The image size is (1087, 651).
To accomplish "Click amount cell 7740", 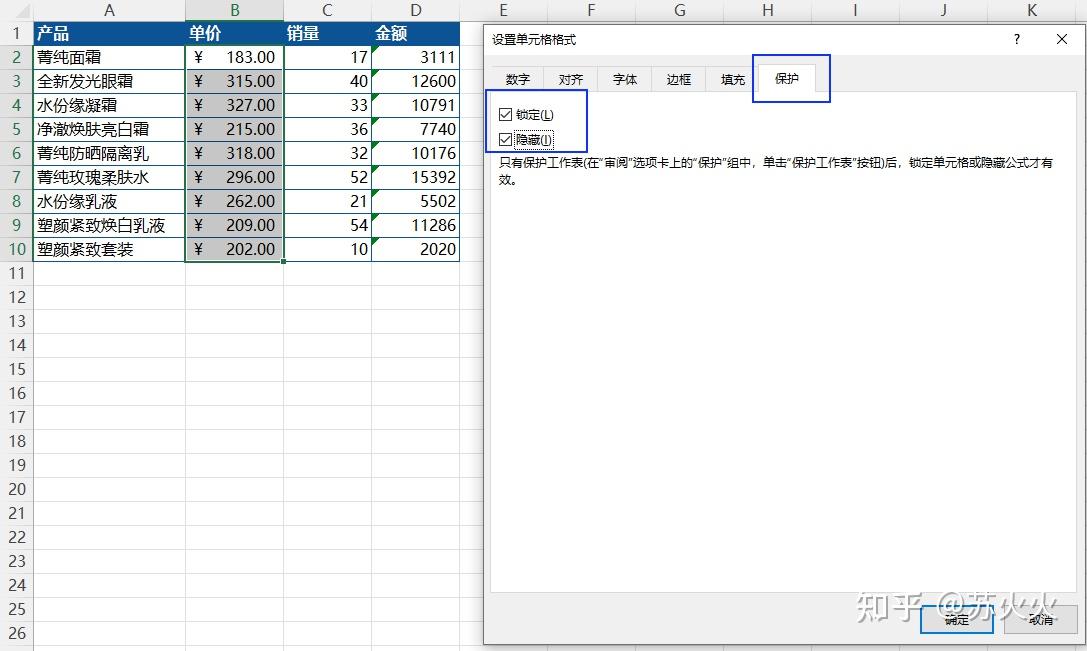I will (x=415, y=129).
